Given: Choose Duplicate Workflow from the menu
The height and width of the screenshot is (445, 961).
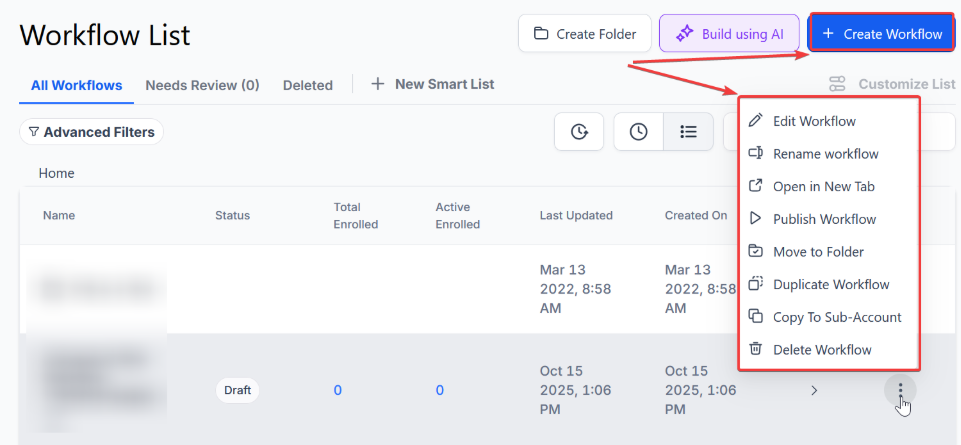Looking at the screenshot, I should pos(830,285).
